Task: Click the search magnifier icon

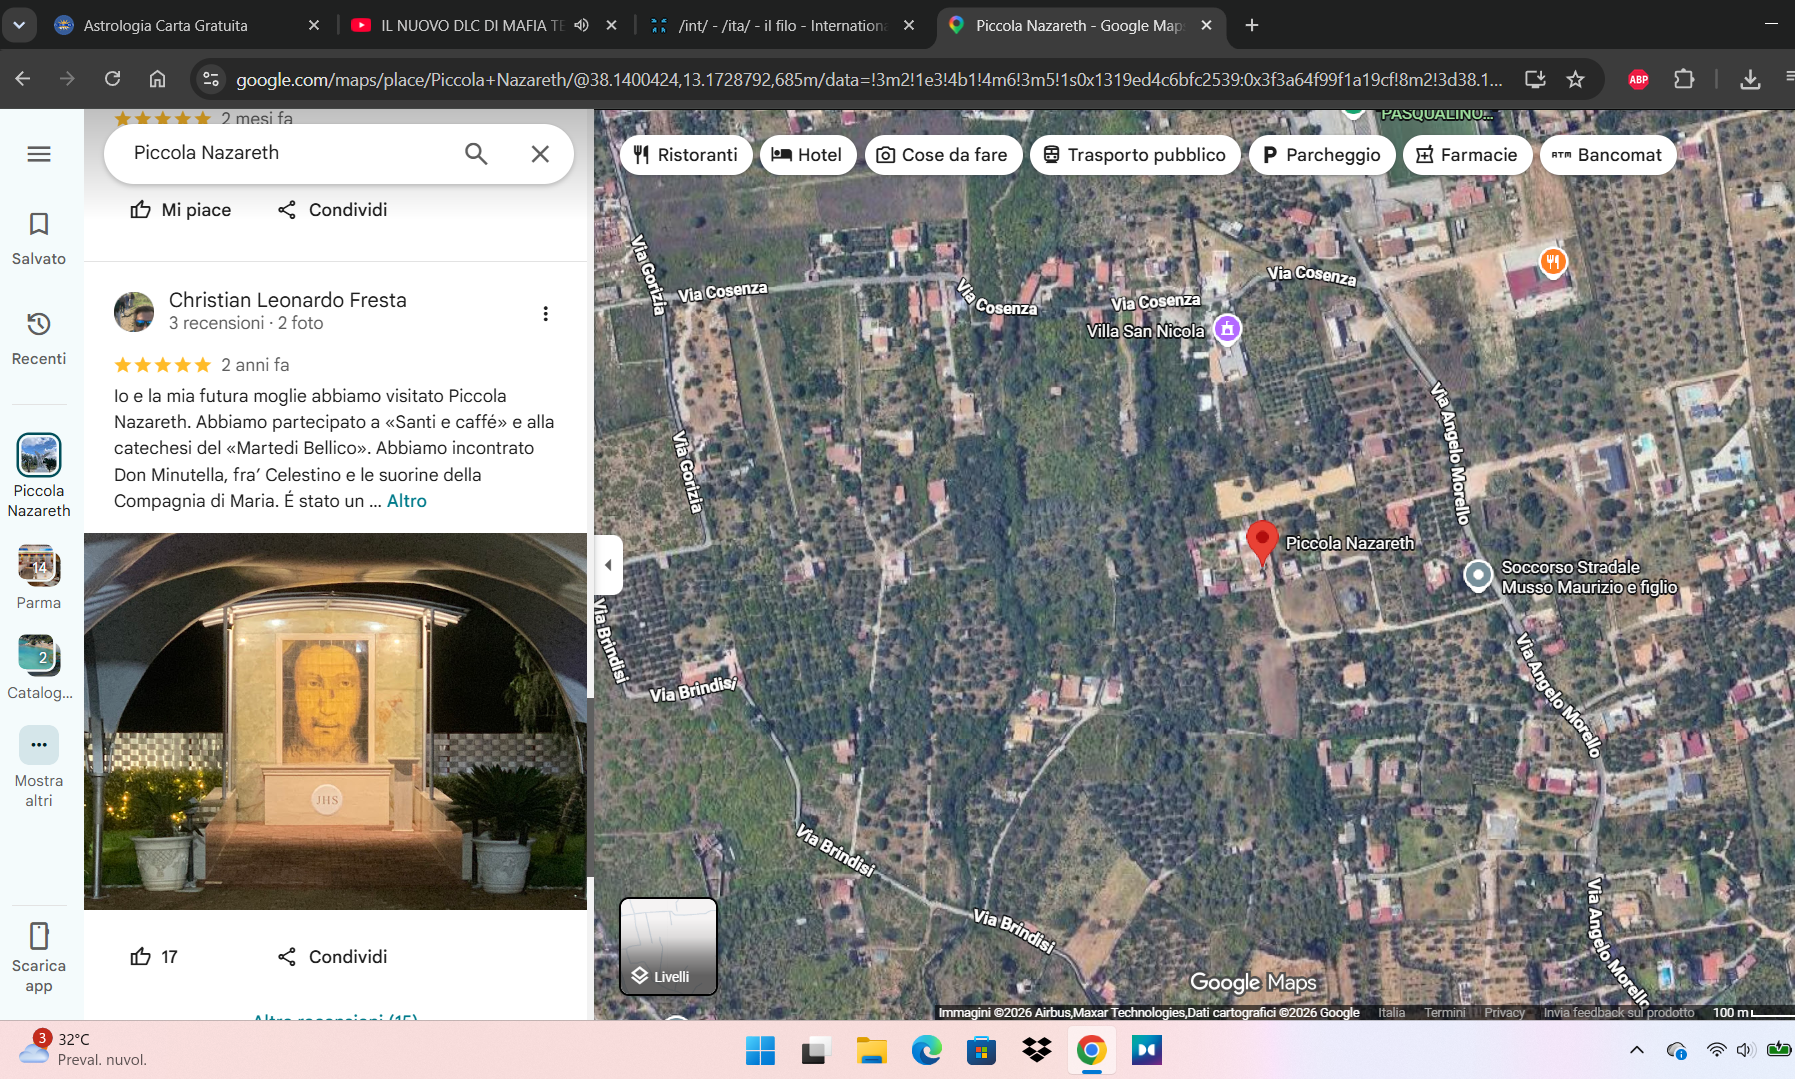Action: tap(476, 154)
